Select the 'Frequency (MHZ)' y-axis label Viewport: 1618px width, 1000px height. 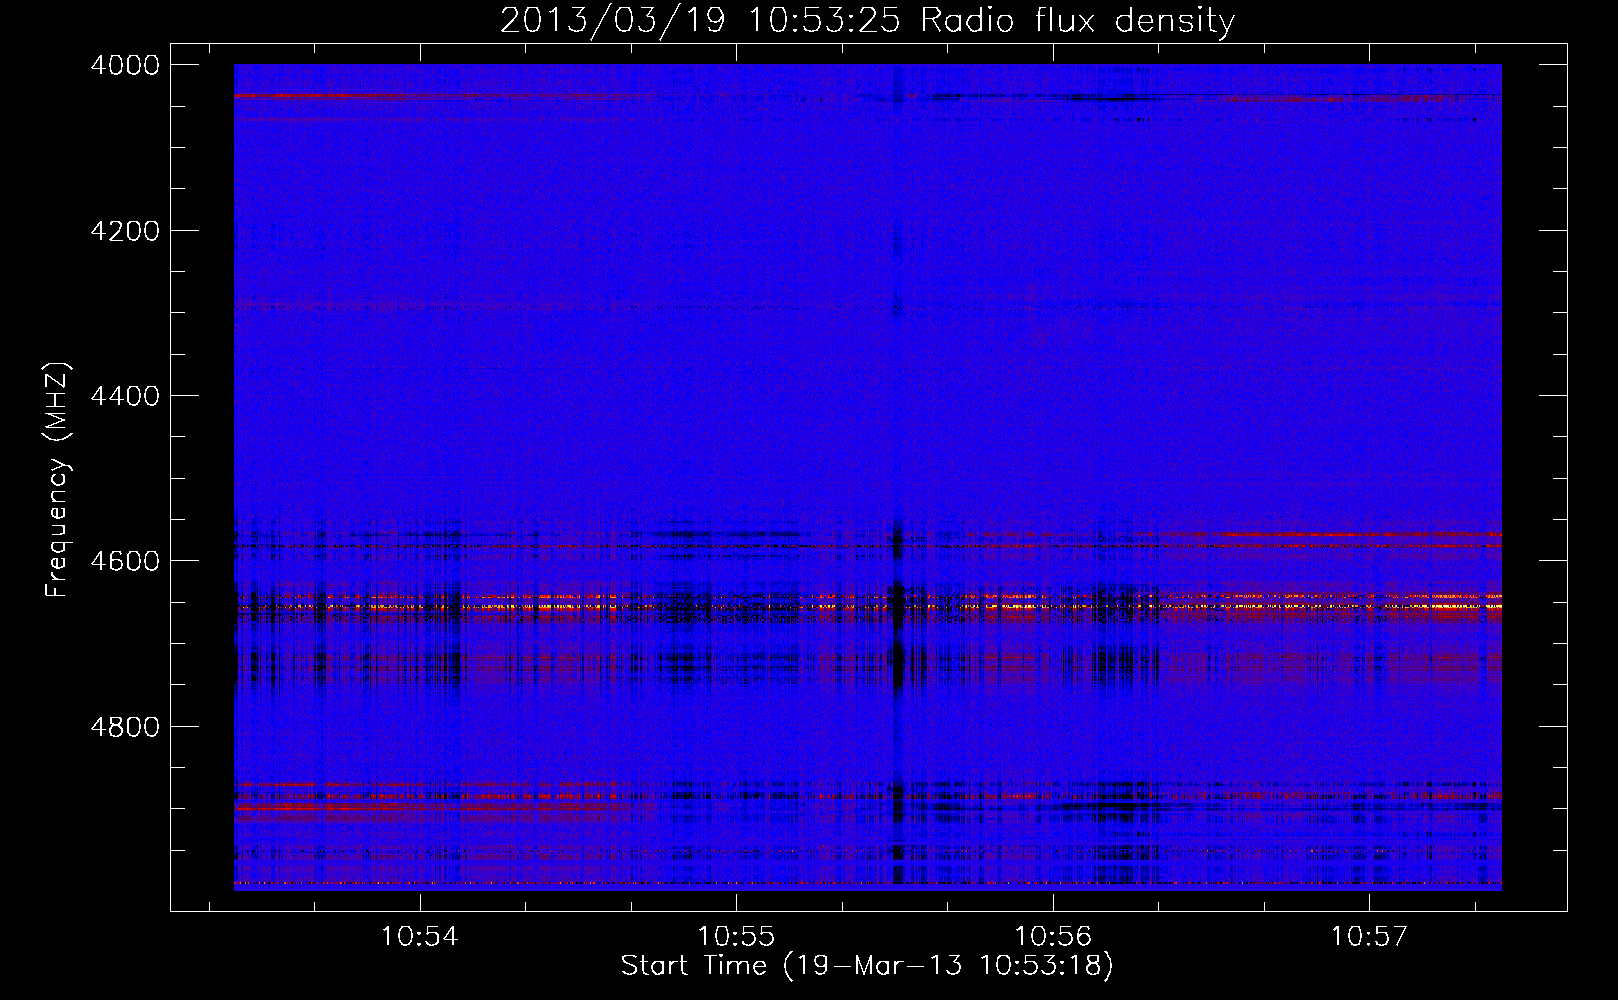[x=58, y=479]
